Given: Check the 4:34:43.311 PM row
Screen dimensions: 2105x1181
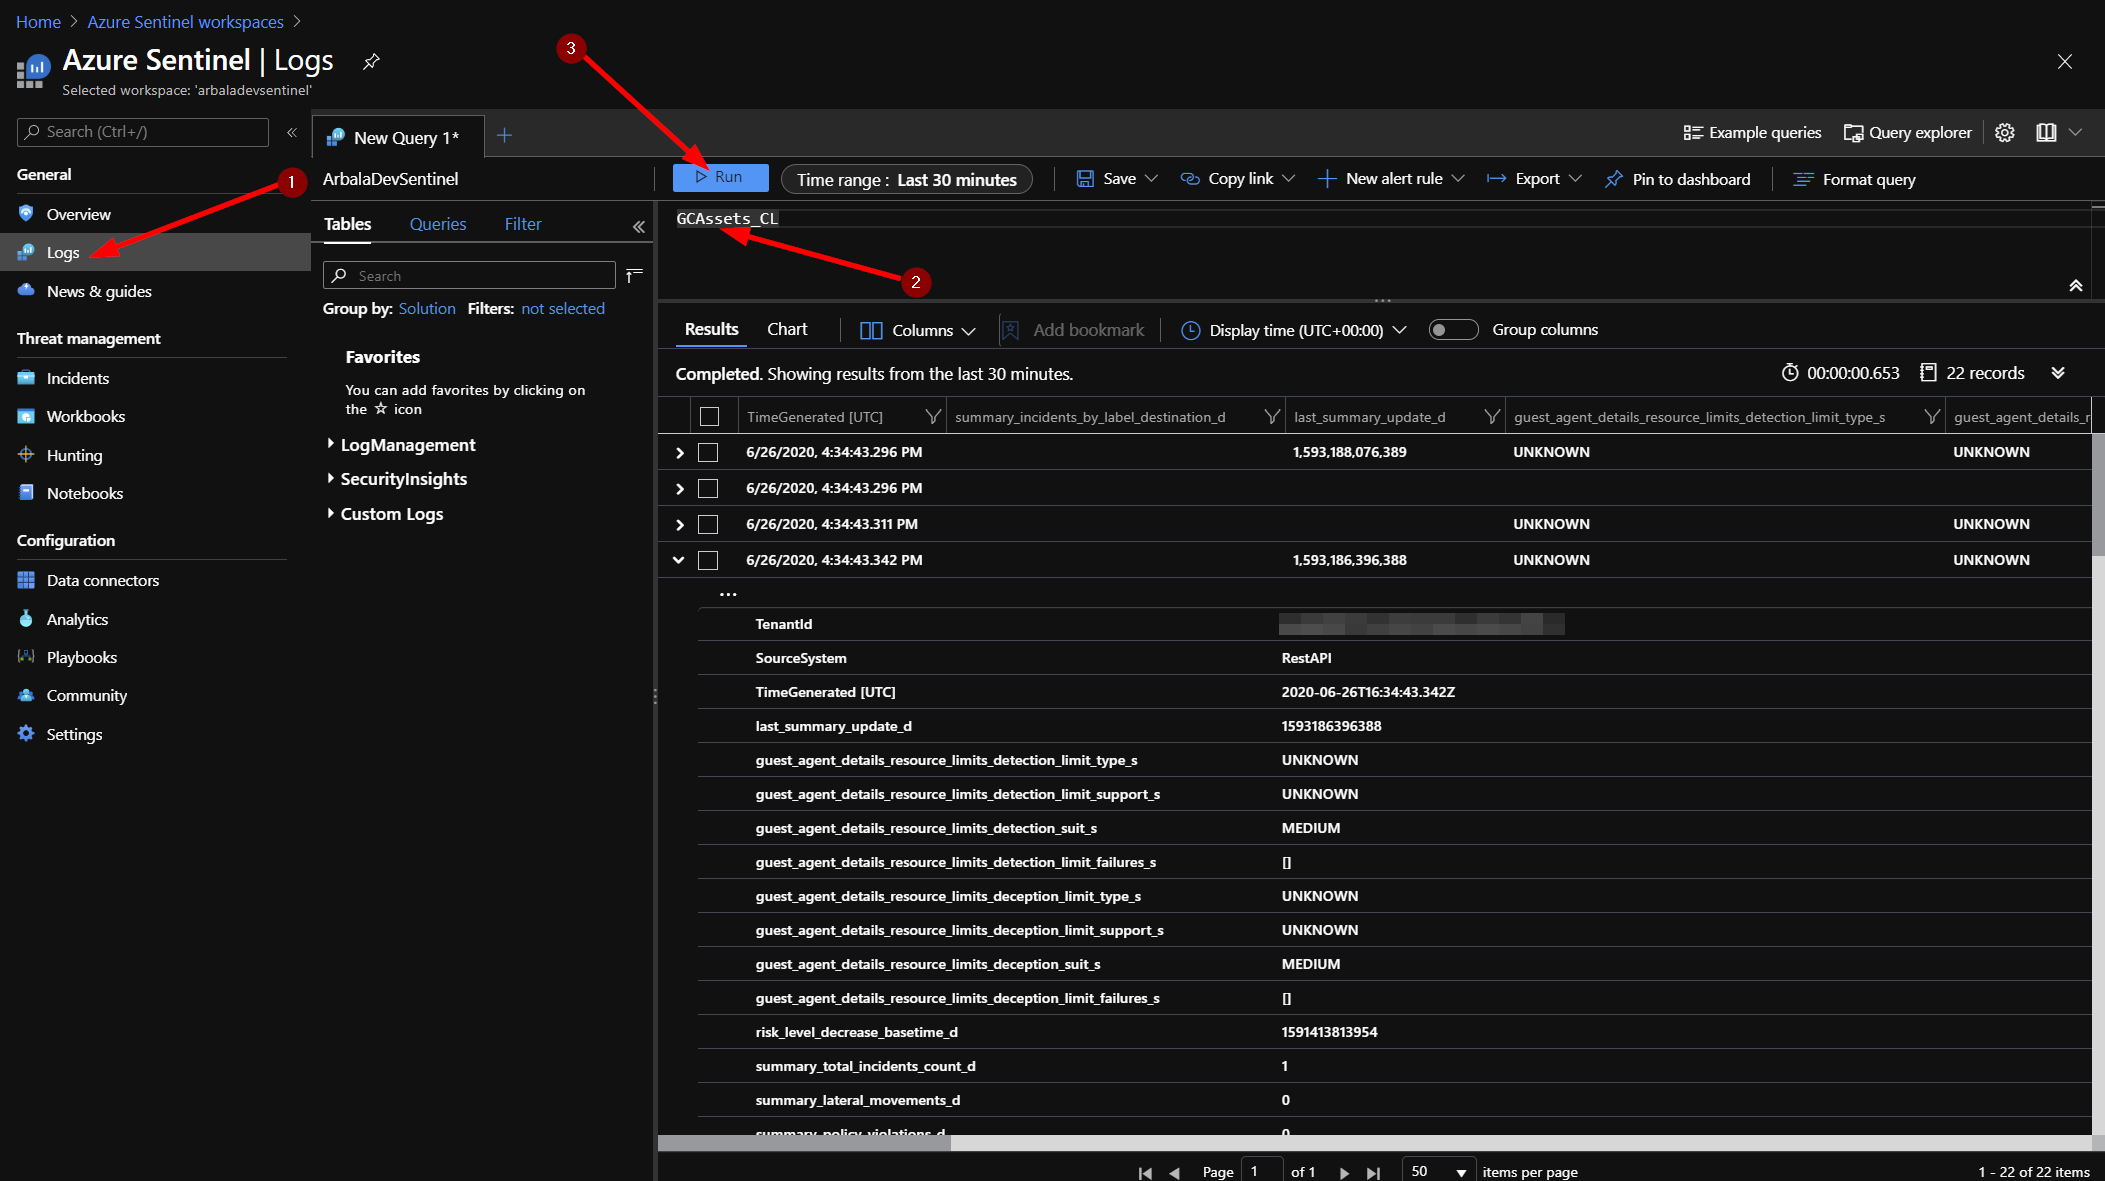Looking at the screenshot, I should pyautogui.click(x=708, y=524).
